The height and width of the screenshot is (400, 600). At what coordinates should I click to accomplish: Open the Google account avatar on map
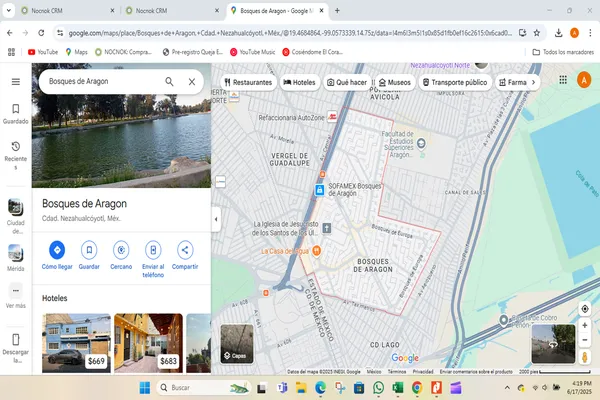point(584,80)
